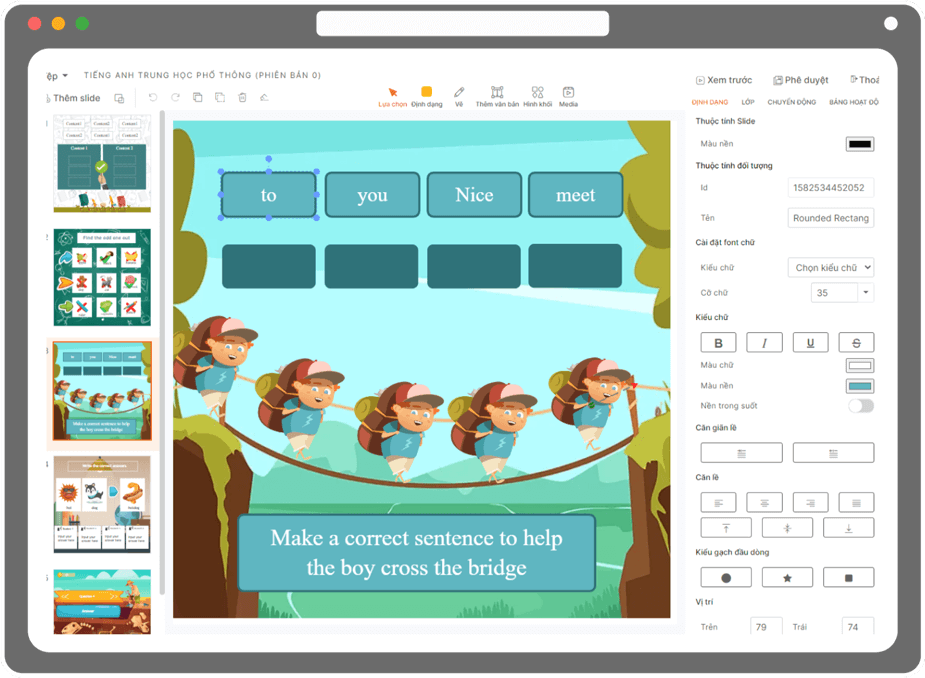
Task: Select the Vẽ pencil drawing tool
Action: point(459,96)
